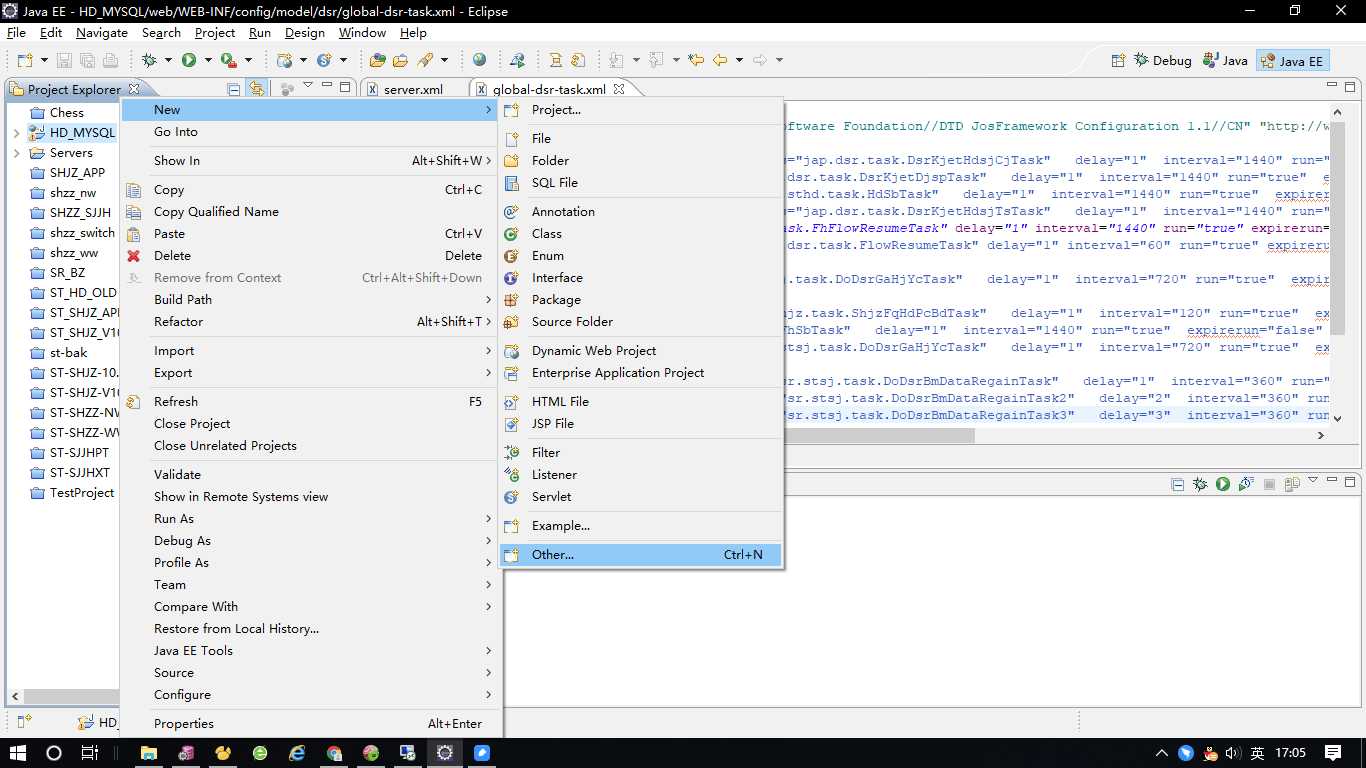Collapse all in Project Explorer
This screenshot has height=768, width=1366.
(x=234, y=89)
